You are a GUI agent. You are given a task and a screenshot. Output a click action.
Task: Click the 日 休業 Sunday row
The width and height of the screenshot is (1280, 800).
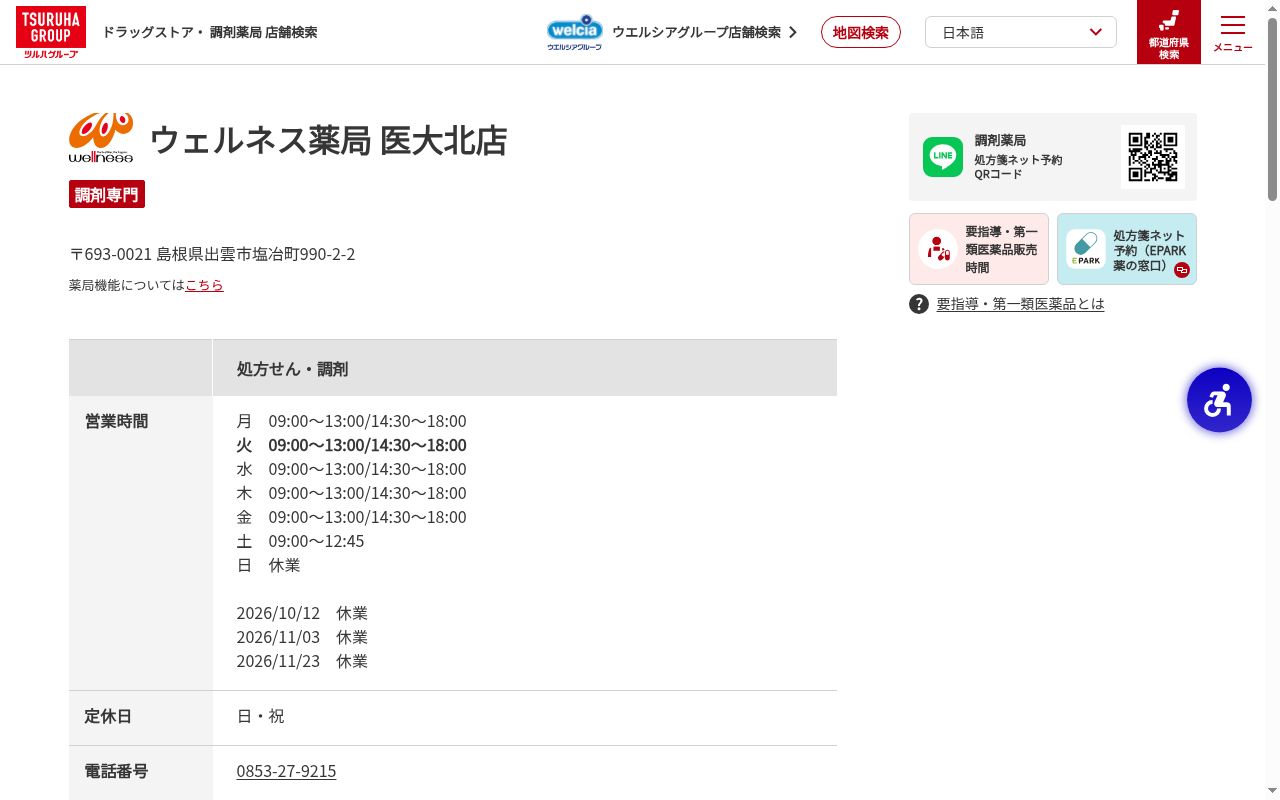268,565
